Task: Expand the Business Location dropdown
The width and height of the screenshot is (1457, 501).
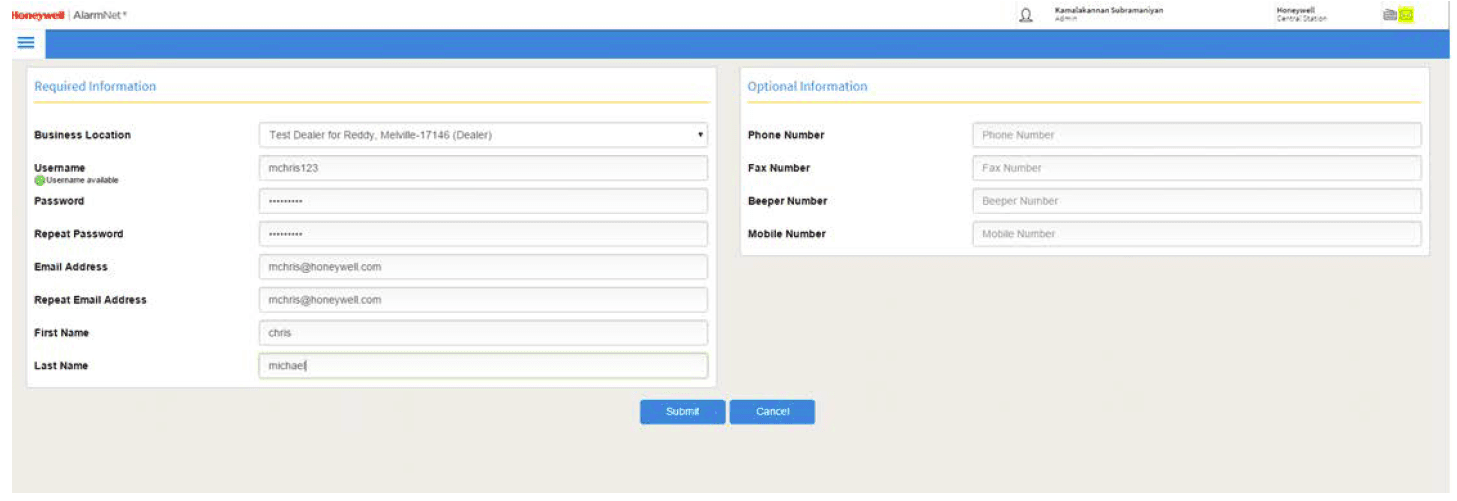Action: pos(482,135)
